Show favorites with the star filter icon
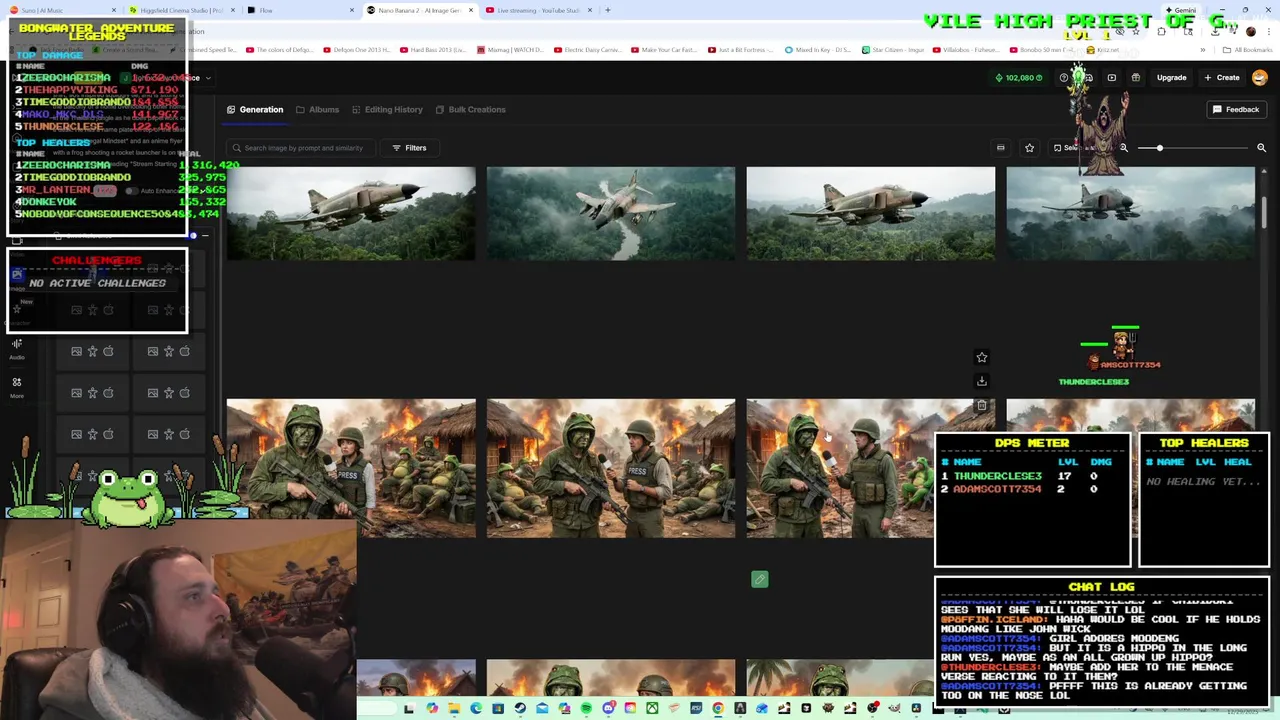 [1029, 148]
